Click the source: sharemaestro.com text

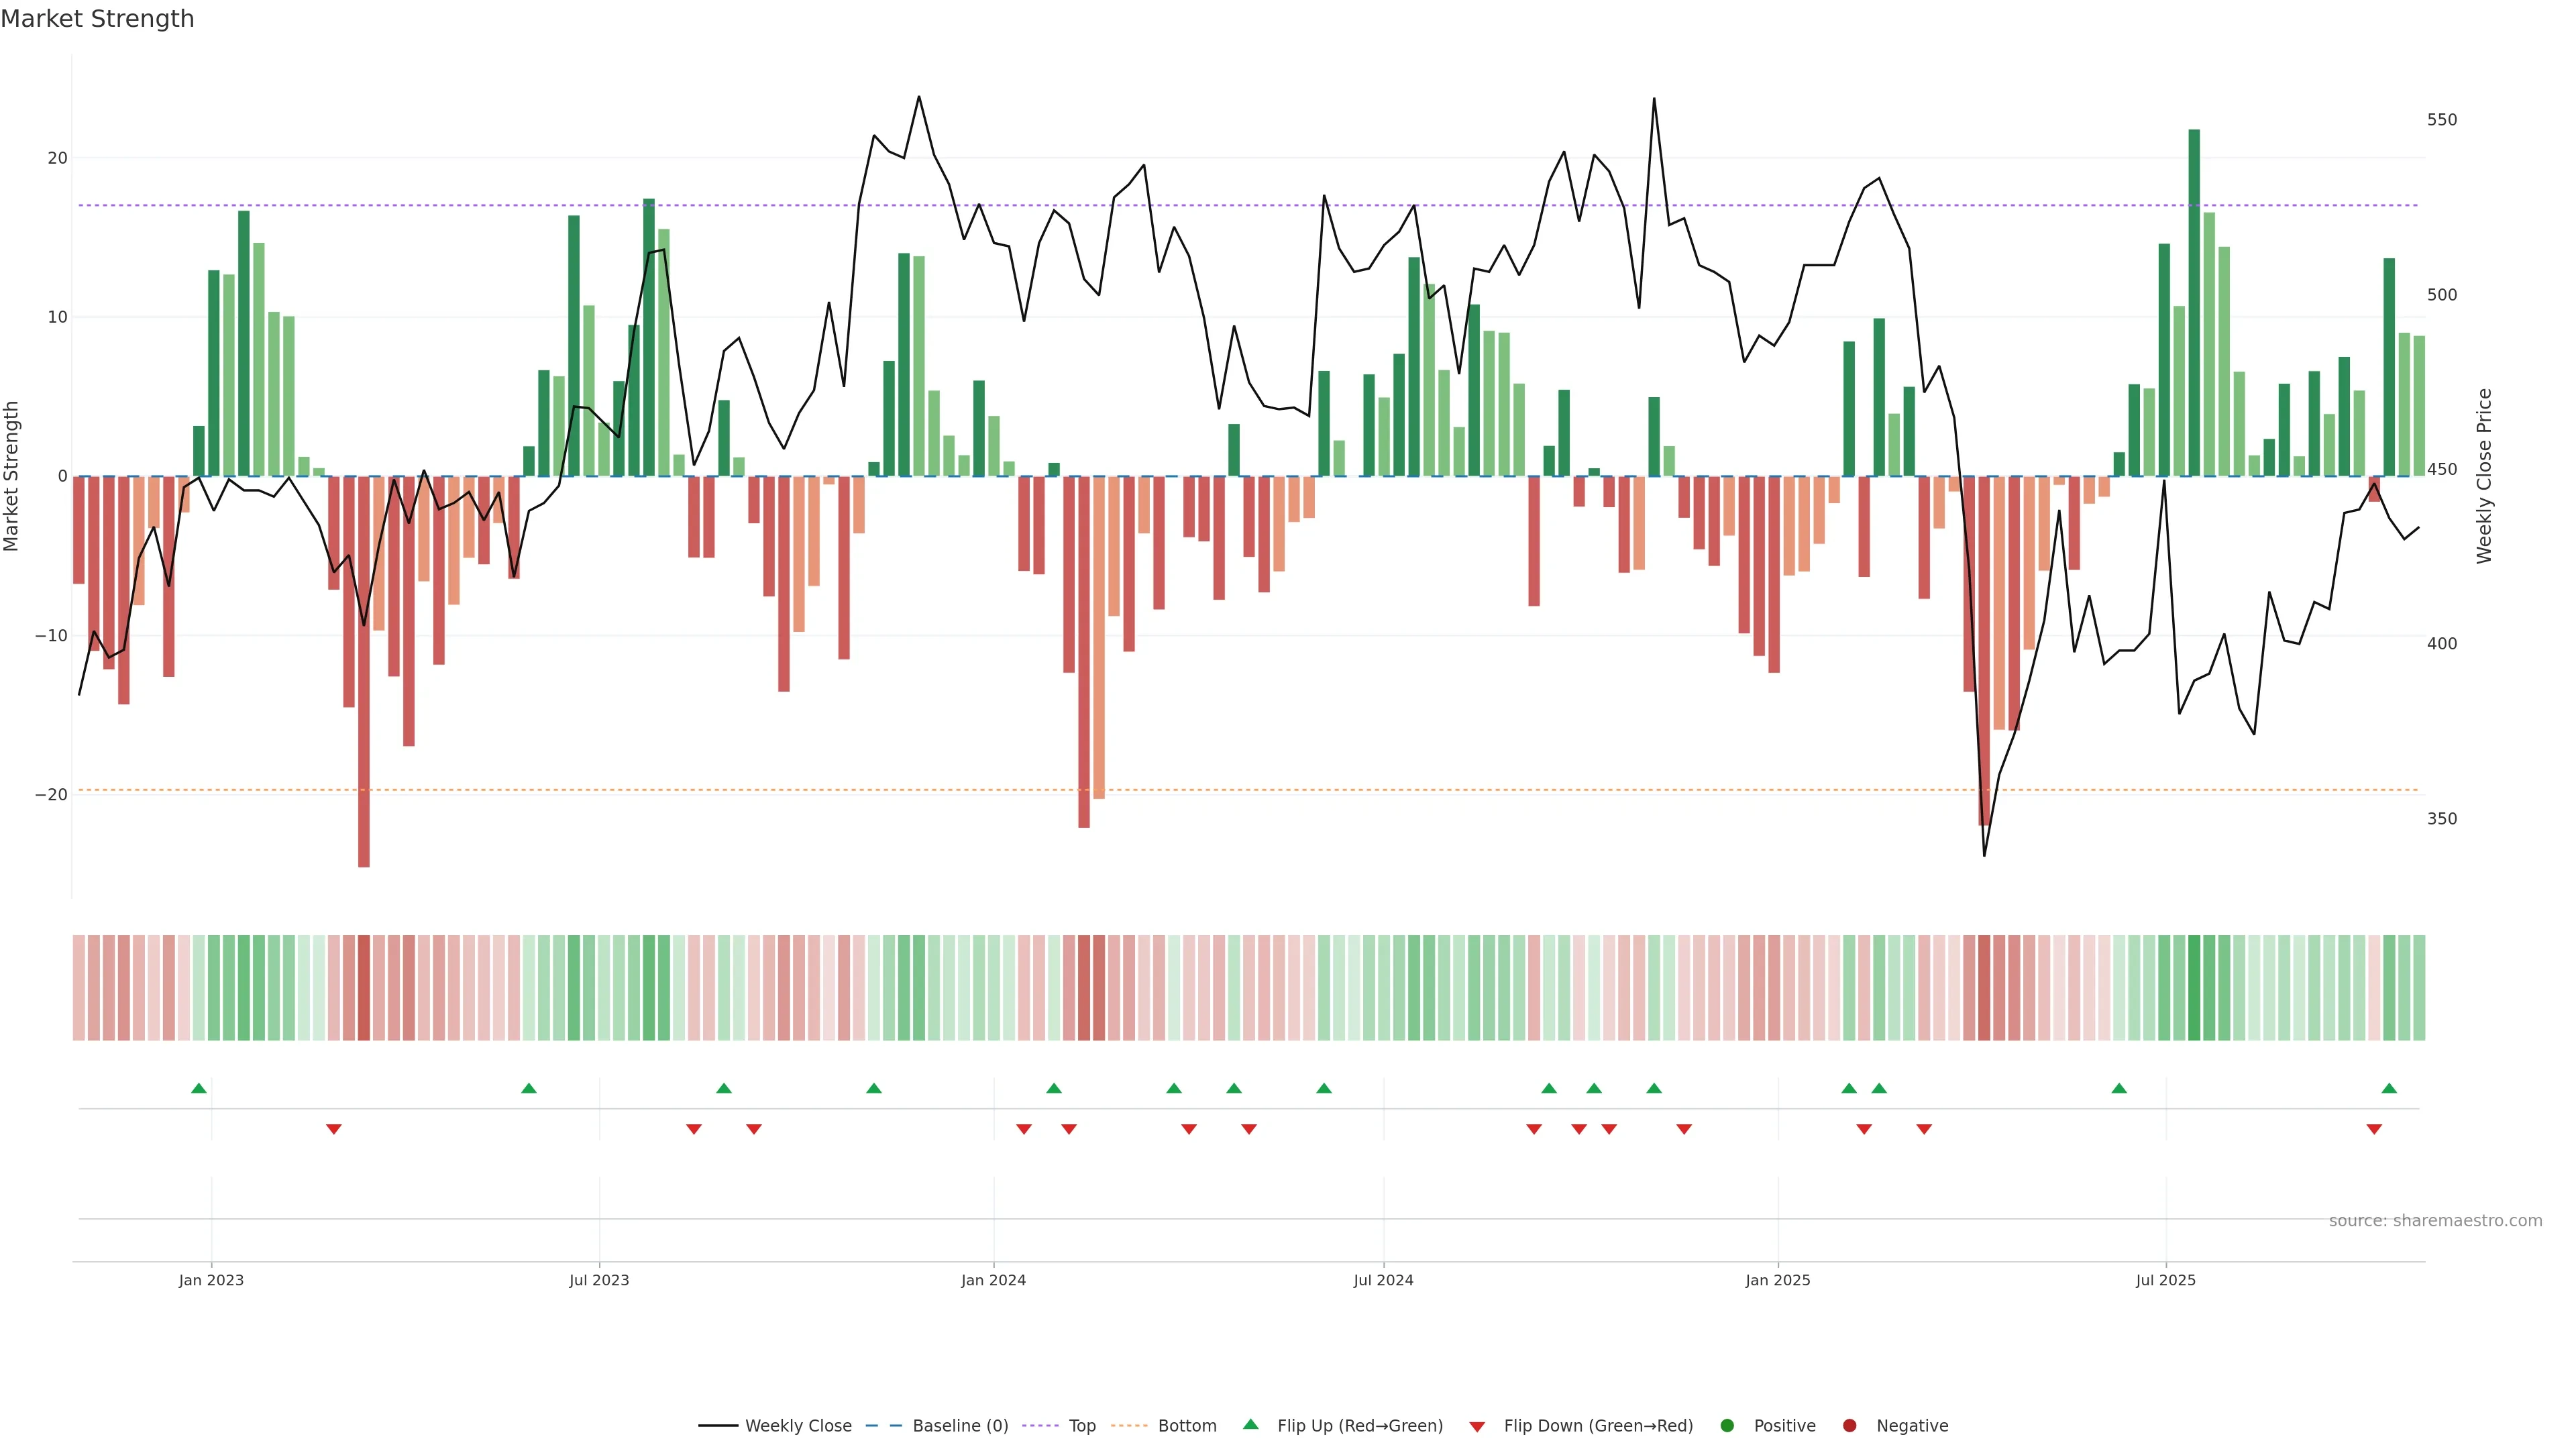(2435, 1220)
